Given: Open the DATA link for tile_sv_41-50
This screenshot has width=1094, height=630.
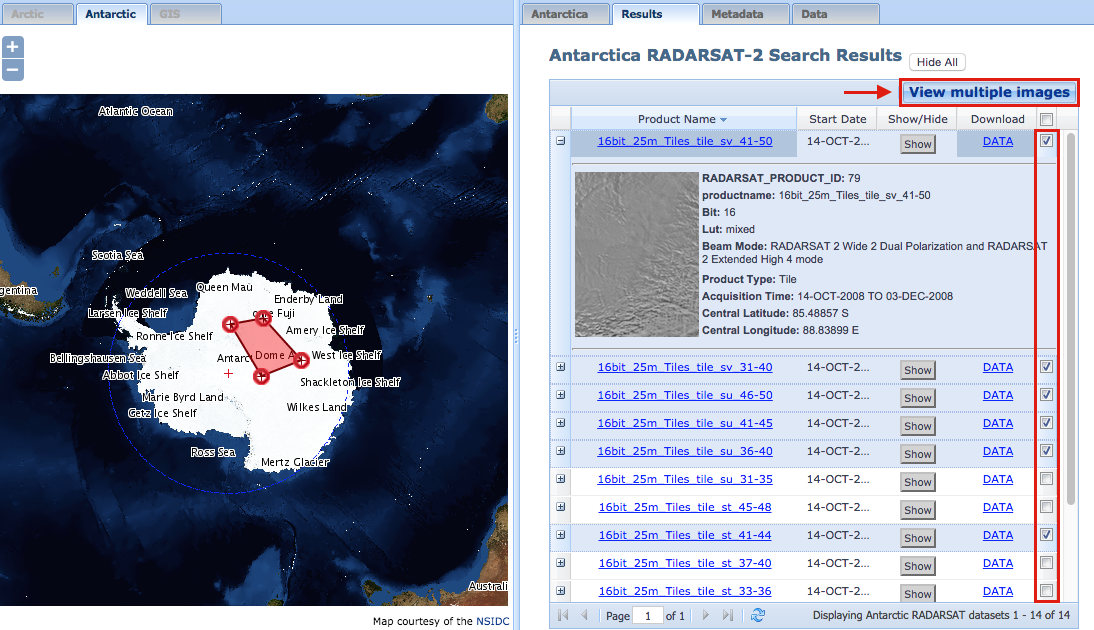Looking at the screenshot, I should [997, 141].
